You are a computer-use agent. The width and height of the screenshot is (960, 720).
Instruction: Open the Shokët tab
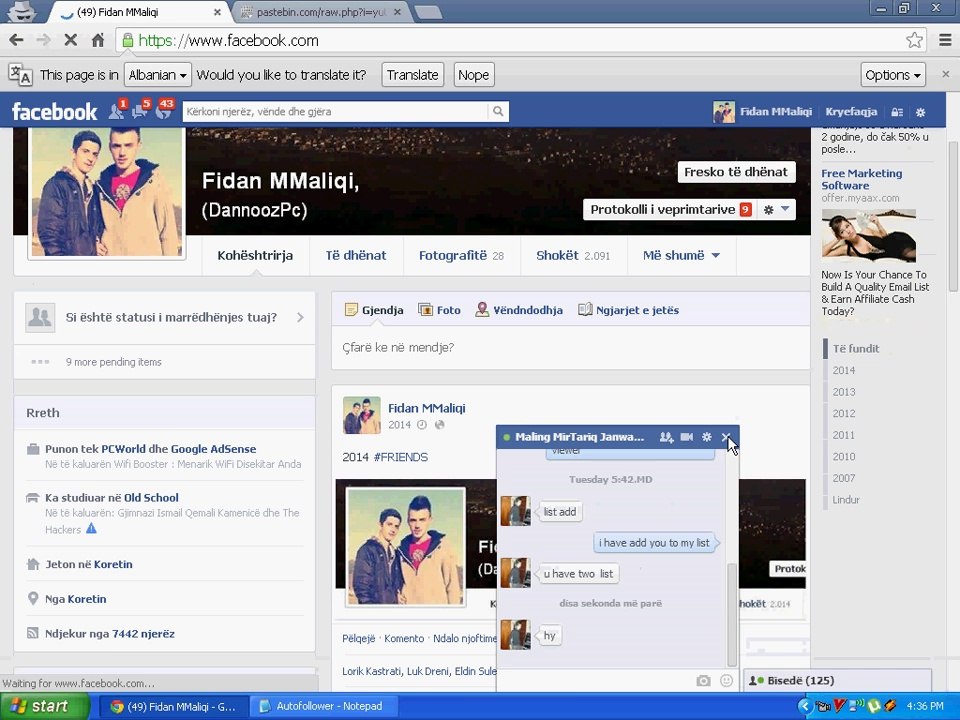573,255
